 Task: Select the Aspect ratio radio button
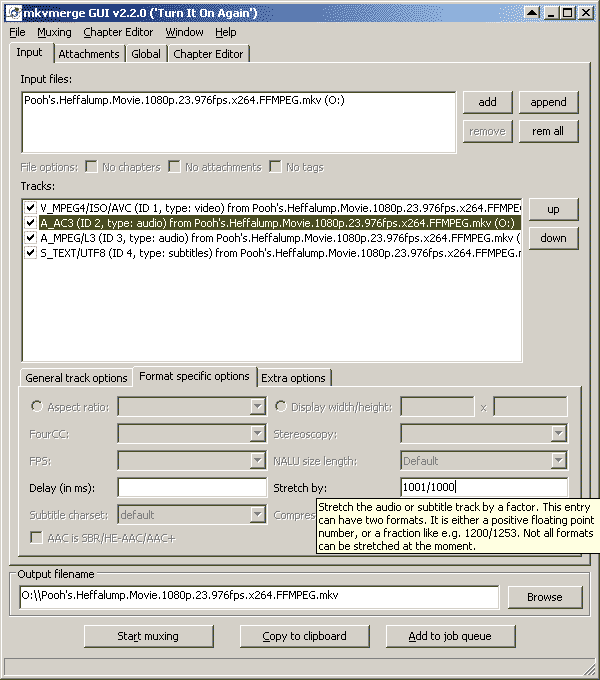tap(37, 406)
